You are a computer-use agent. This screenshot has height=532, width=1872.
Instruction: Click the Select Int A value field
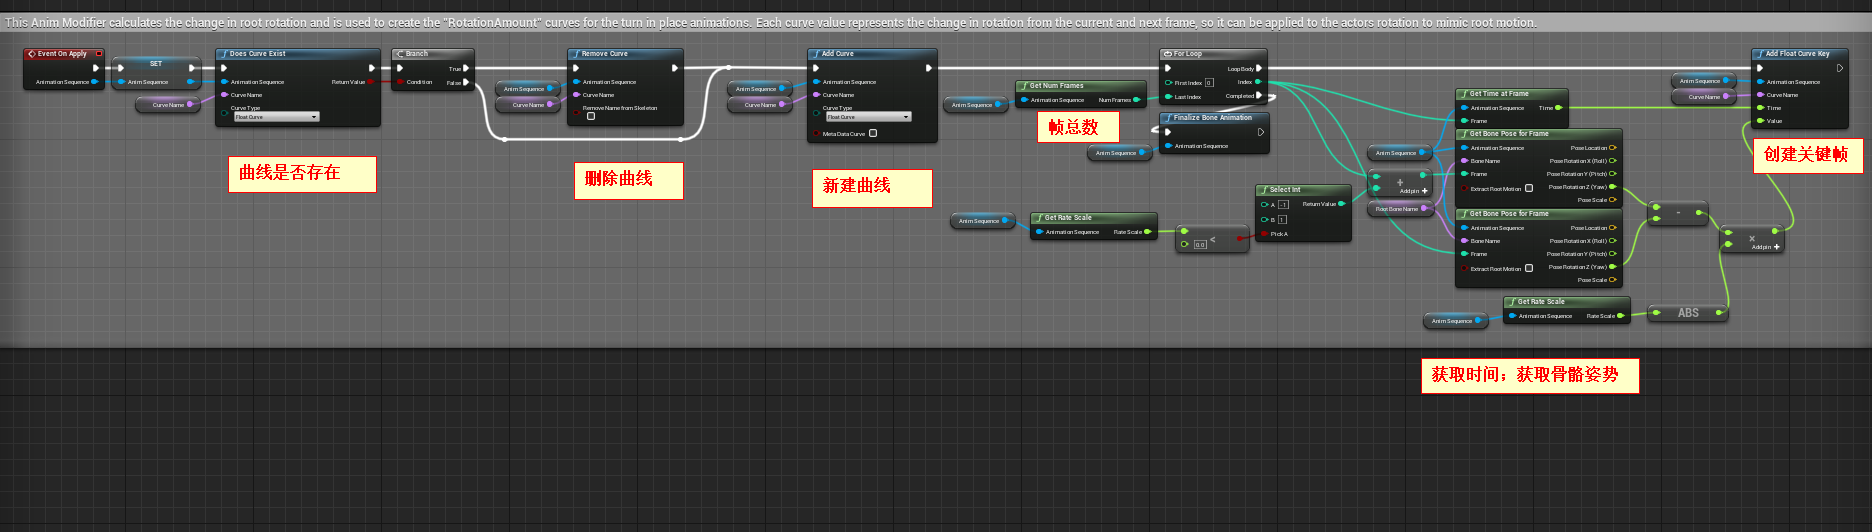pos(1283,205)
